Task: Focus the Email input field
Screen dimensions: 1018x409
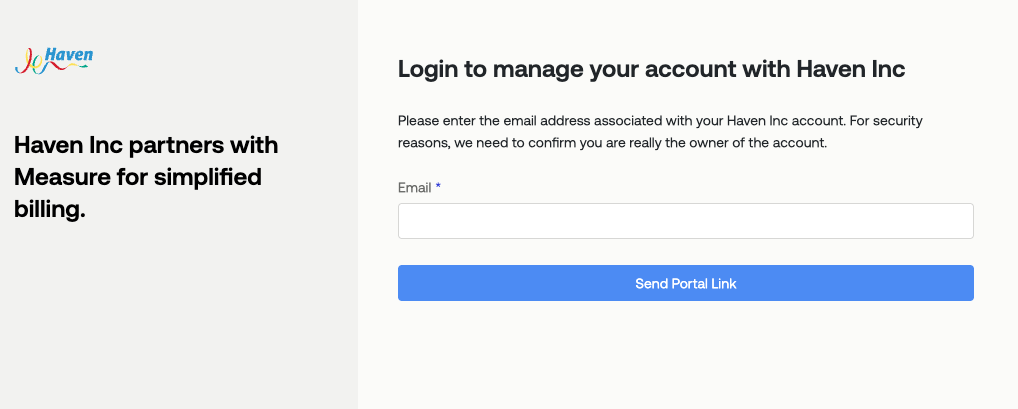Action: [686, 221]
